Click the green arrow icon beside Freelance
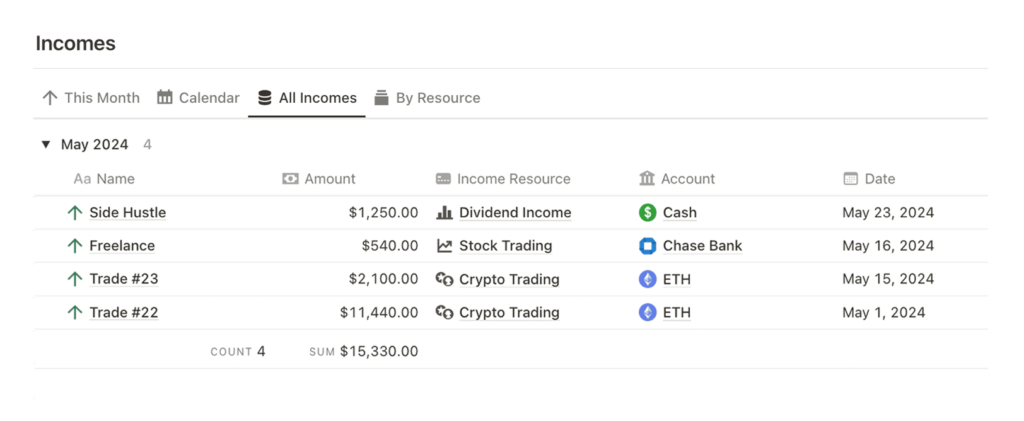The image size is (1024, 421). coord(75,246)
